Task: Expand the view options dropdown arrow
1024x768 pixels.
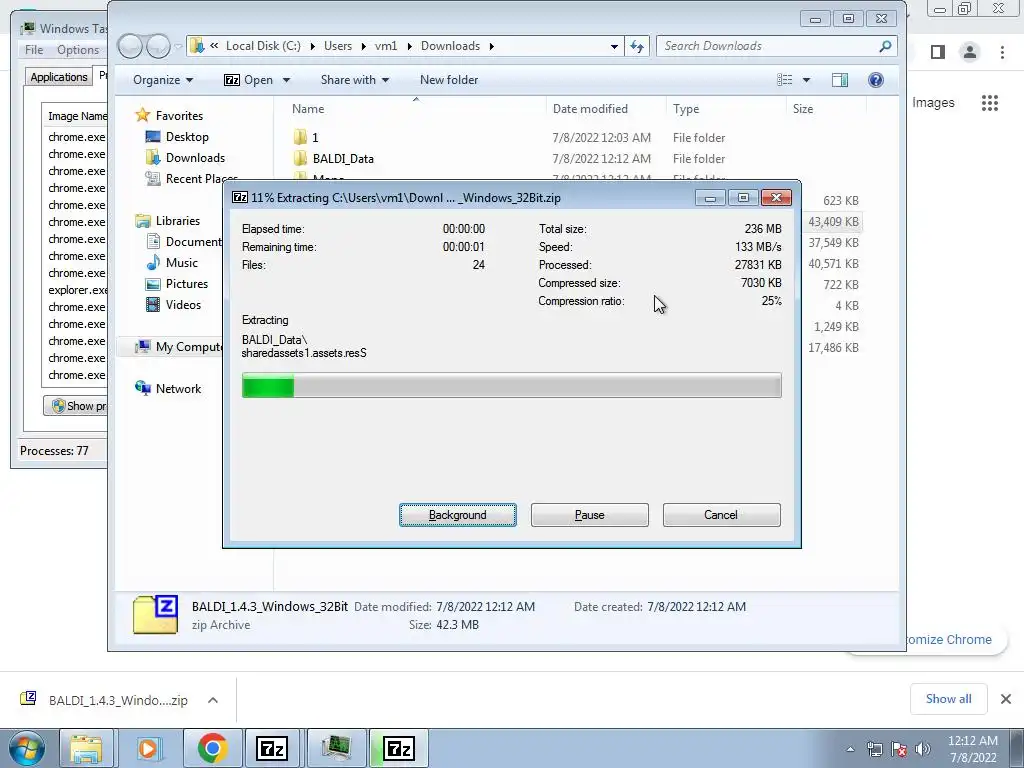Action: click(807, 80)
